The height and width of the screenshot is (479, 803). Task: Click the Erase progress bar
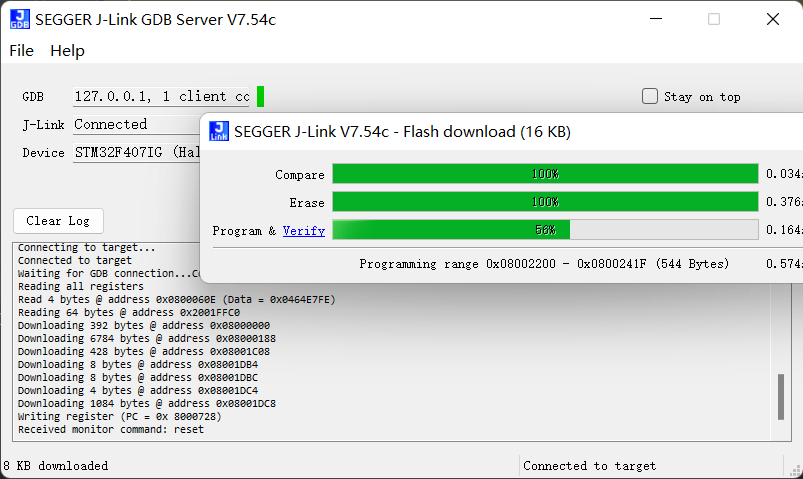(x=545, y=202)
